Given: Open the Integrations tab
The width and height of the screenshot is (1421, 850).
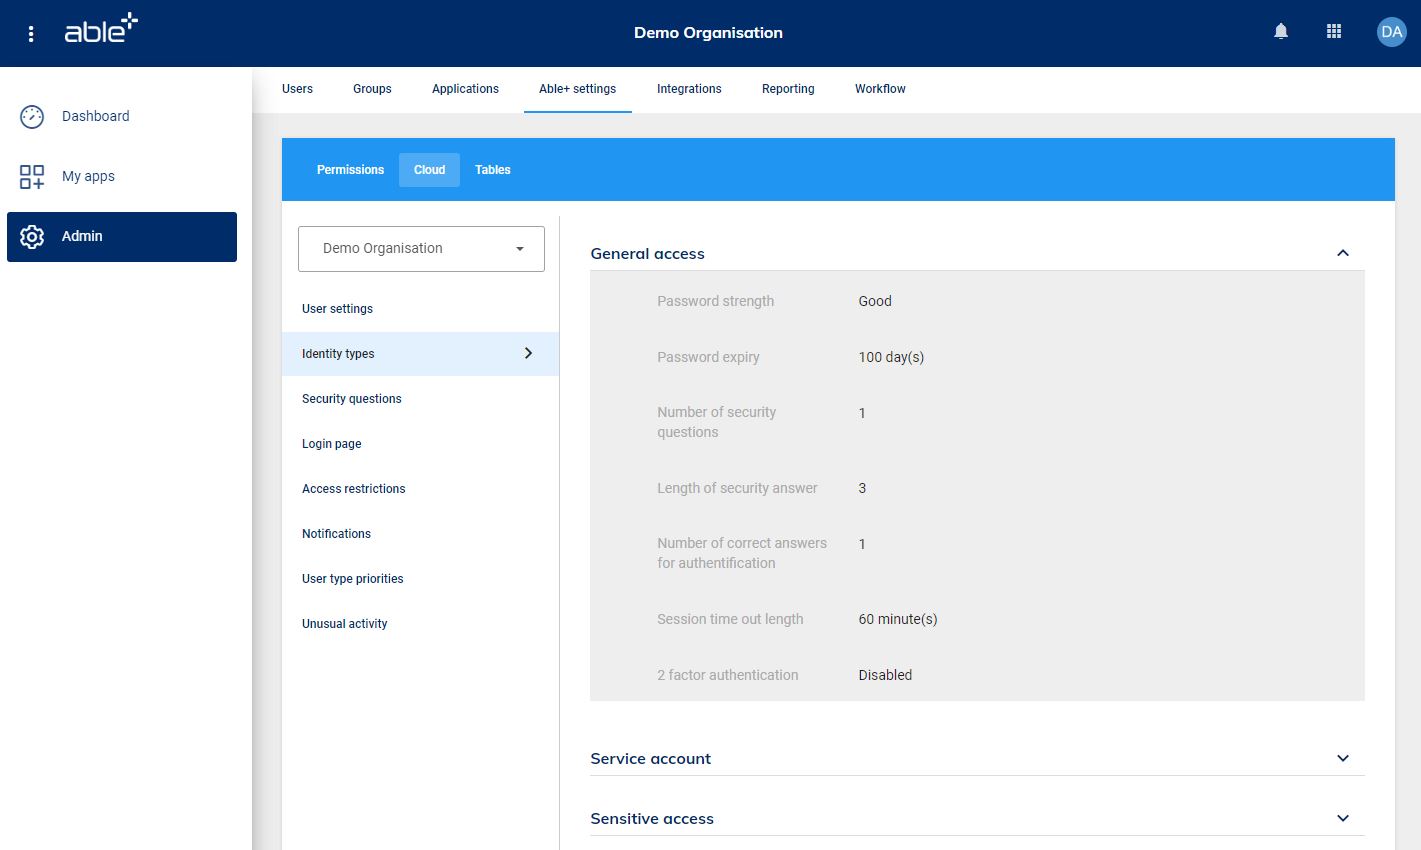Looking at the screenshot, I should pos(689,89).
